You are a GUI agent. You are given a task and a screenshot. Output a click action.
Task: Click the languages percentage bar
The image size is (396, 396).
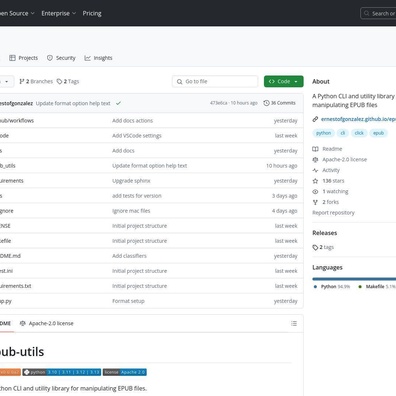(x=354, y=279)
